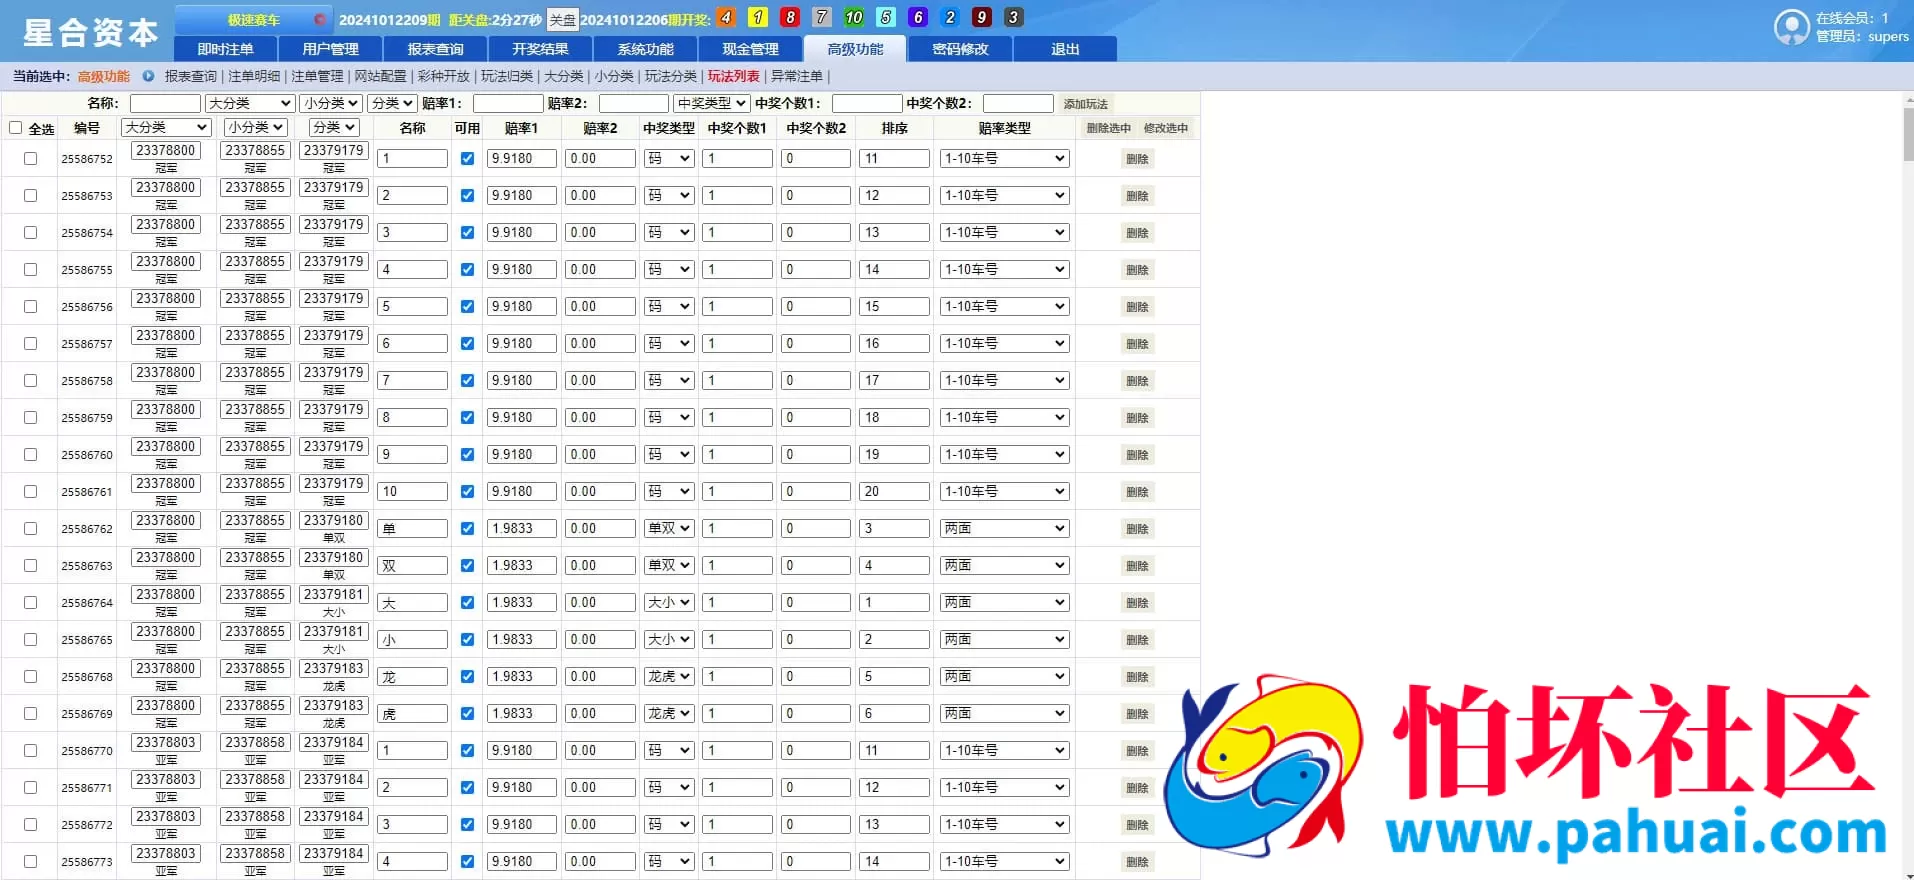1914x880 pixels.
Task: Click the admin user avatar icon
Action: (x=1791, y=27)
